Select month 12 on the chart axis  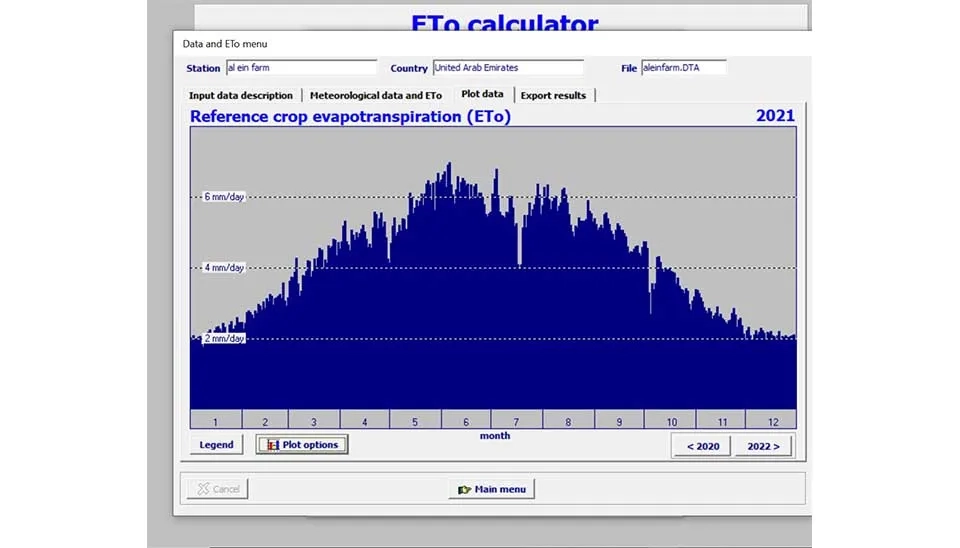point(771,422)
